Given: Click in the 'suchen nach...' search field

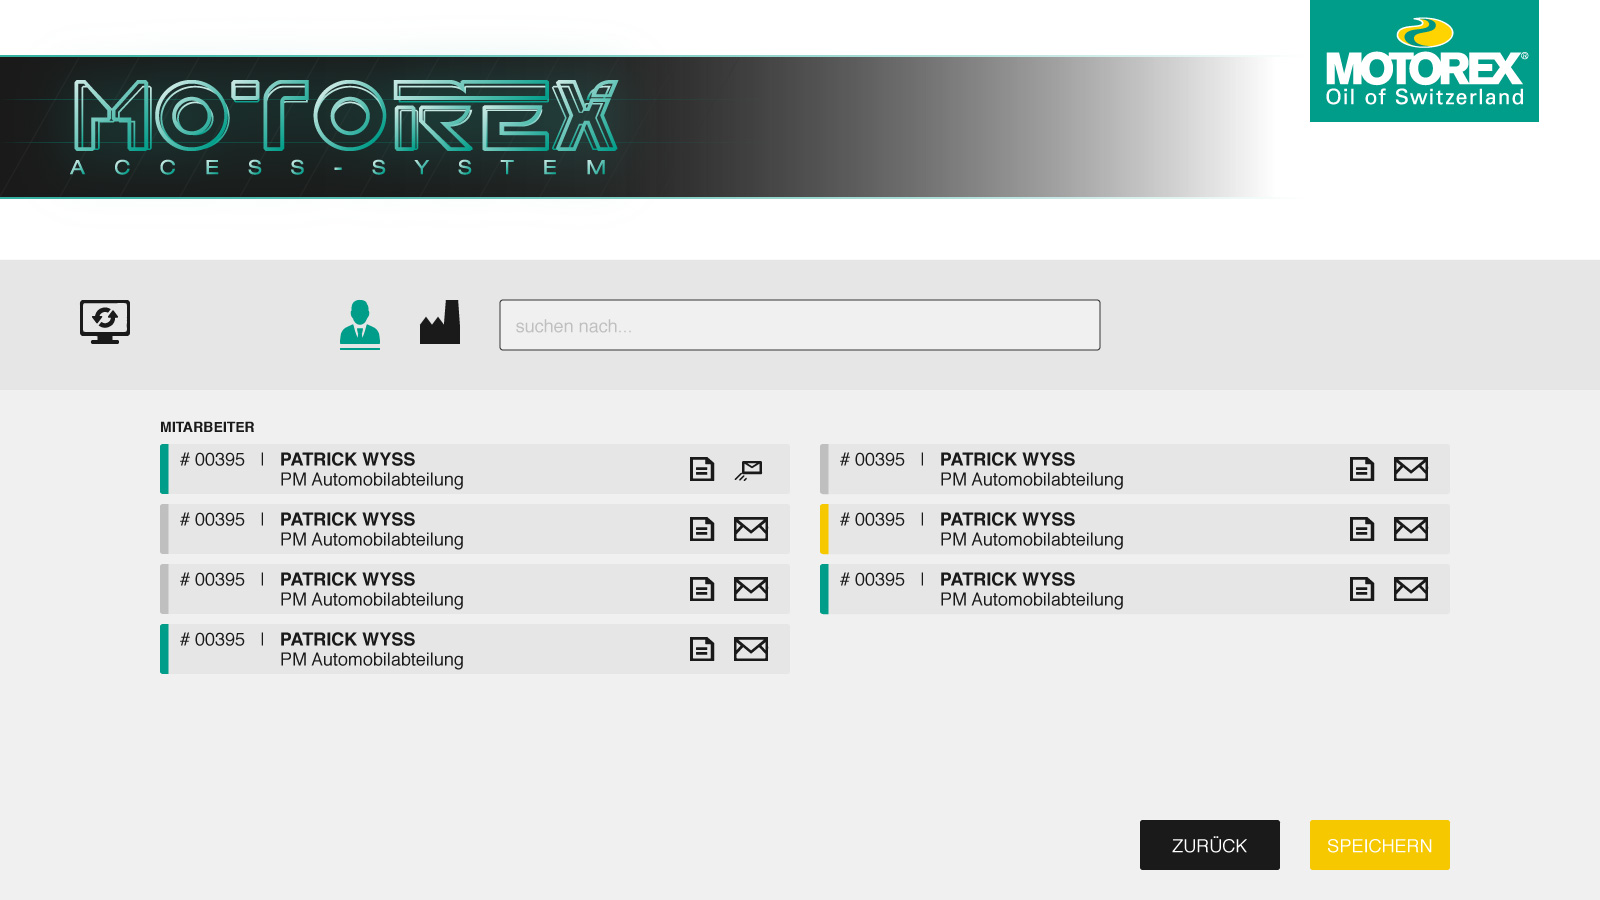Looking at the screenshot, I should pos(800,325).
